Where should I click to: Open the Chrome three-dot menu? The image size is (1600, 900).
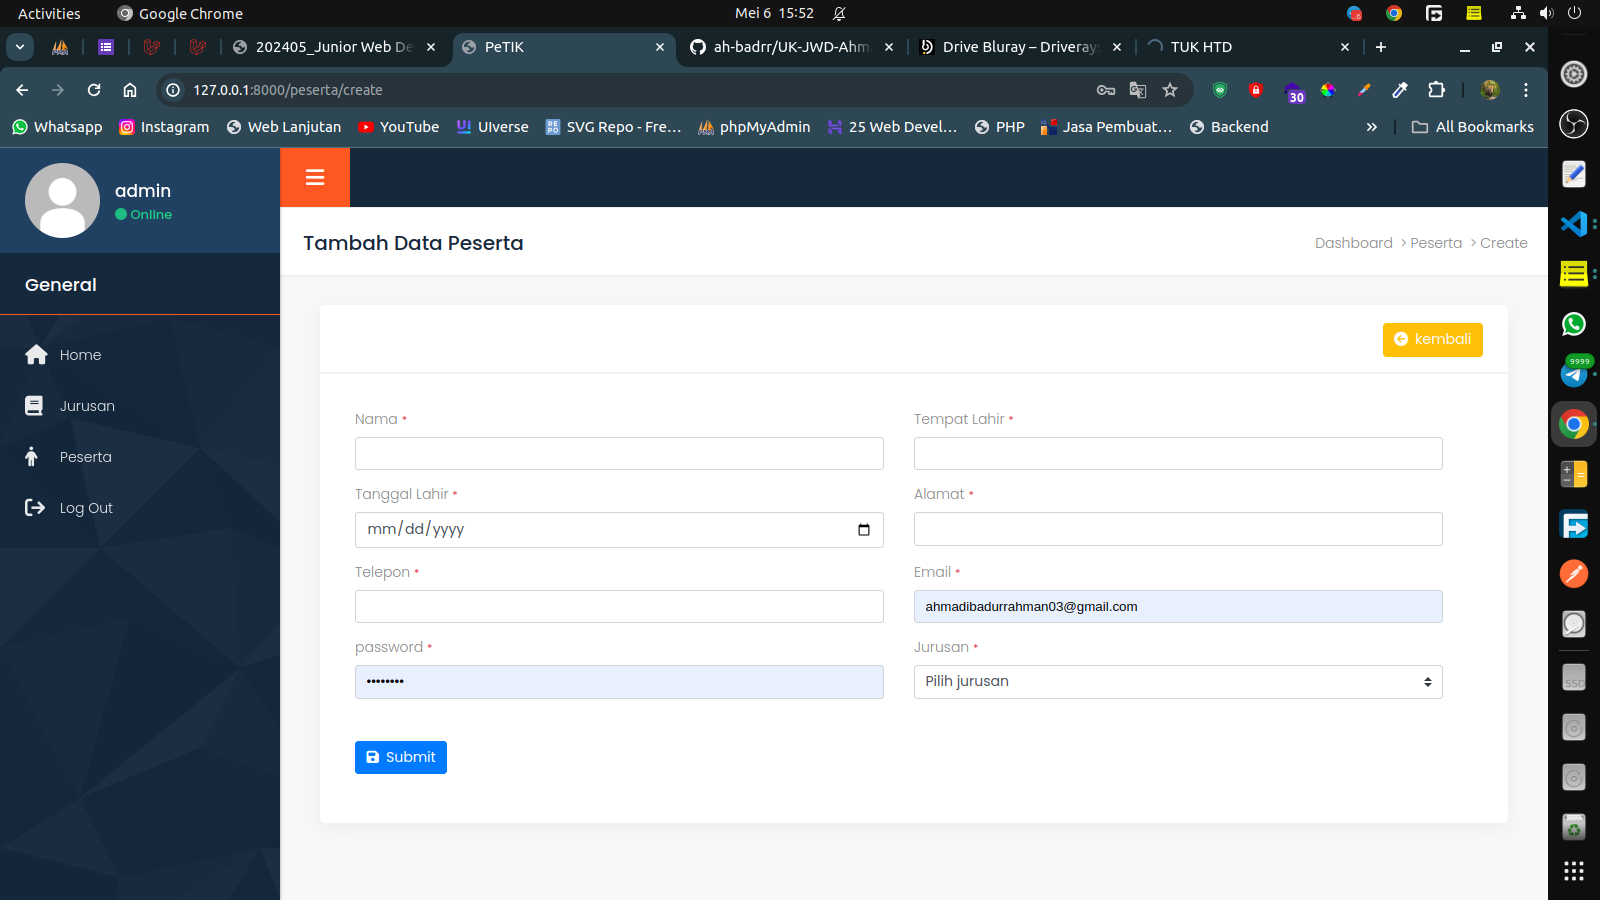tap(1526, 90)
